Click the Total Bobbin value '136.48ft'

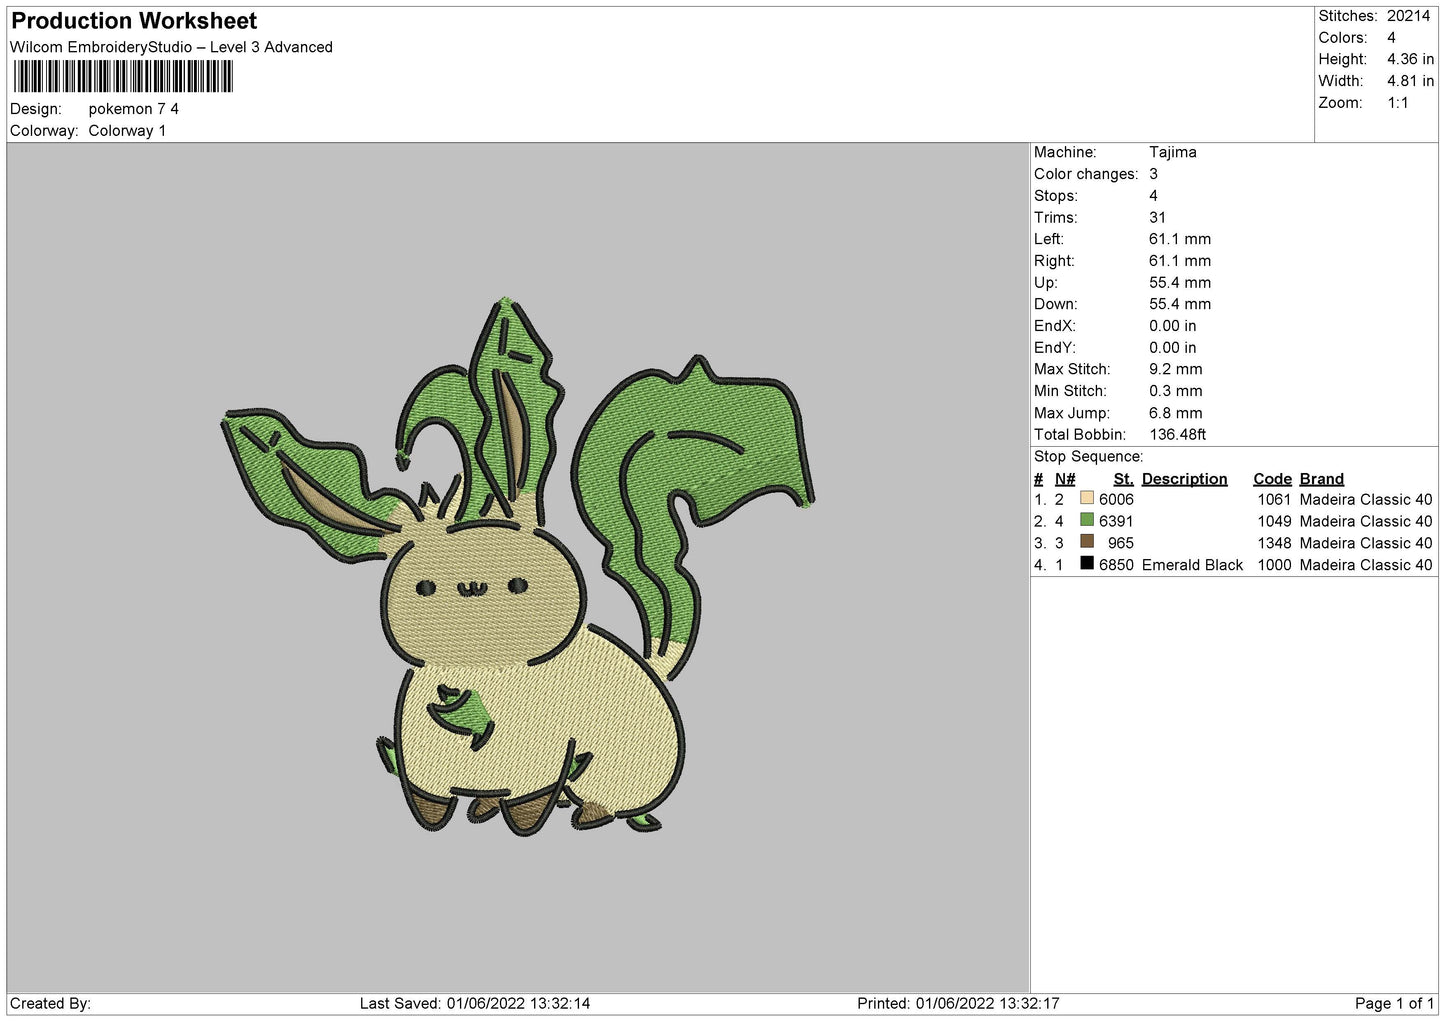[x=1178, y=435]
